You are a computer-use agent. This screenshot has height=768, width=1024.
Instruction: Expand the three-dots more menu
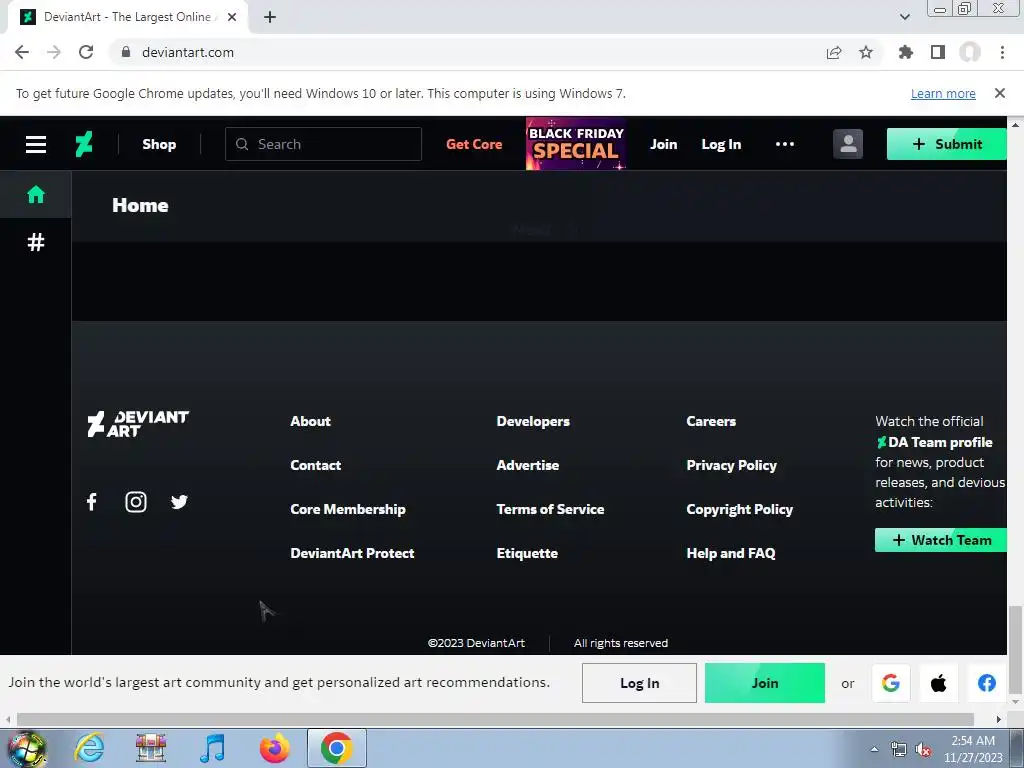pos(785,144)
